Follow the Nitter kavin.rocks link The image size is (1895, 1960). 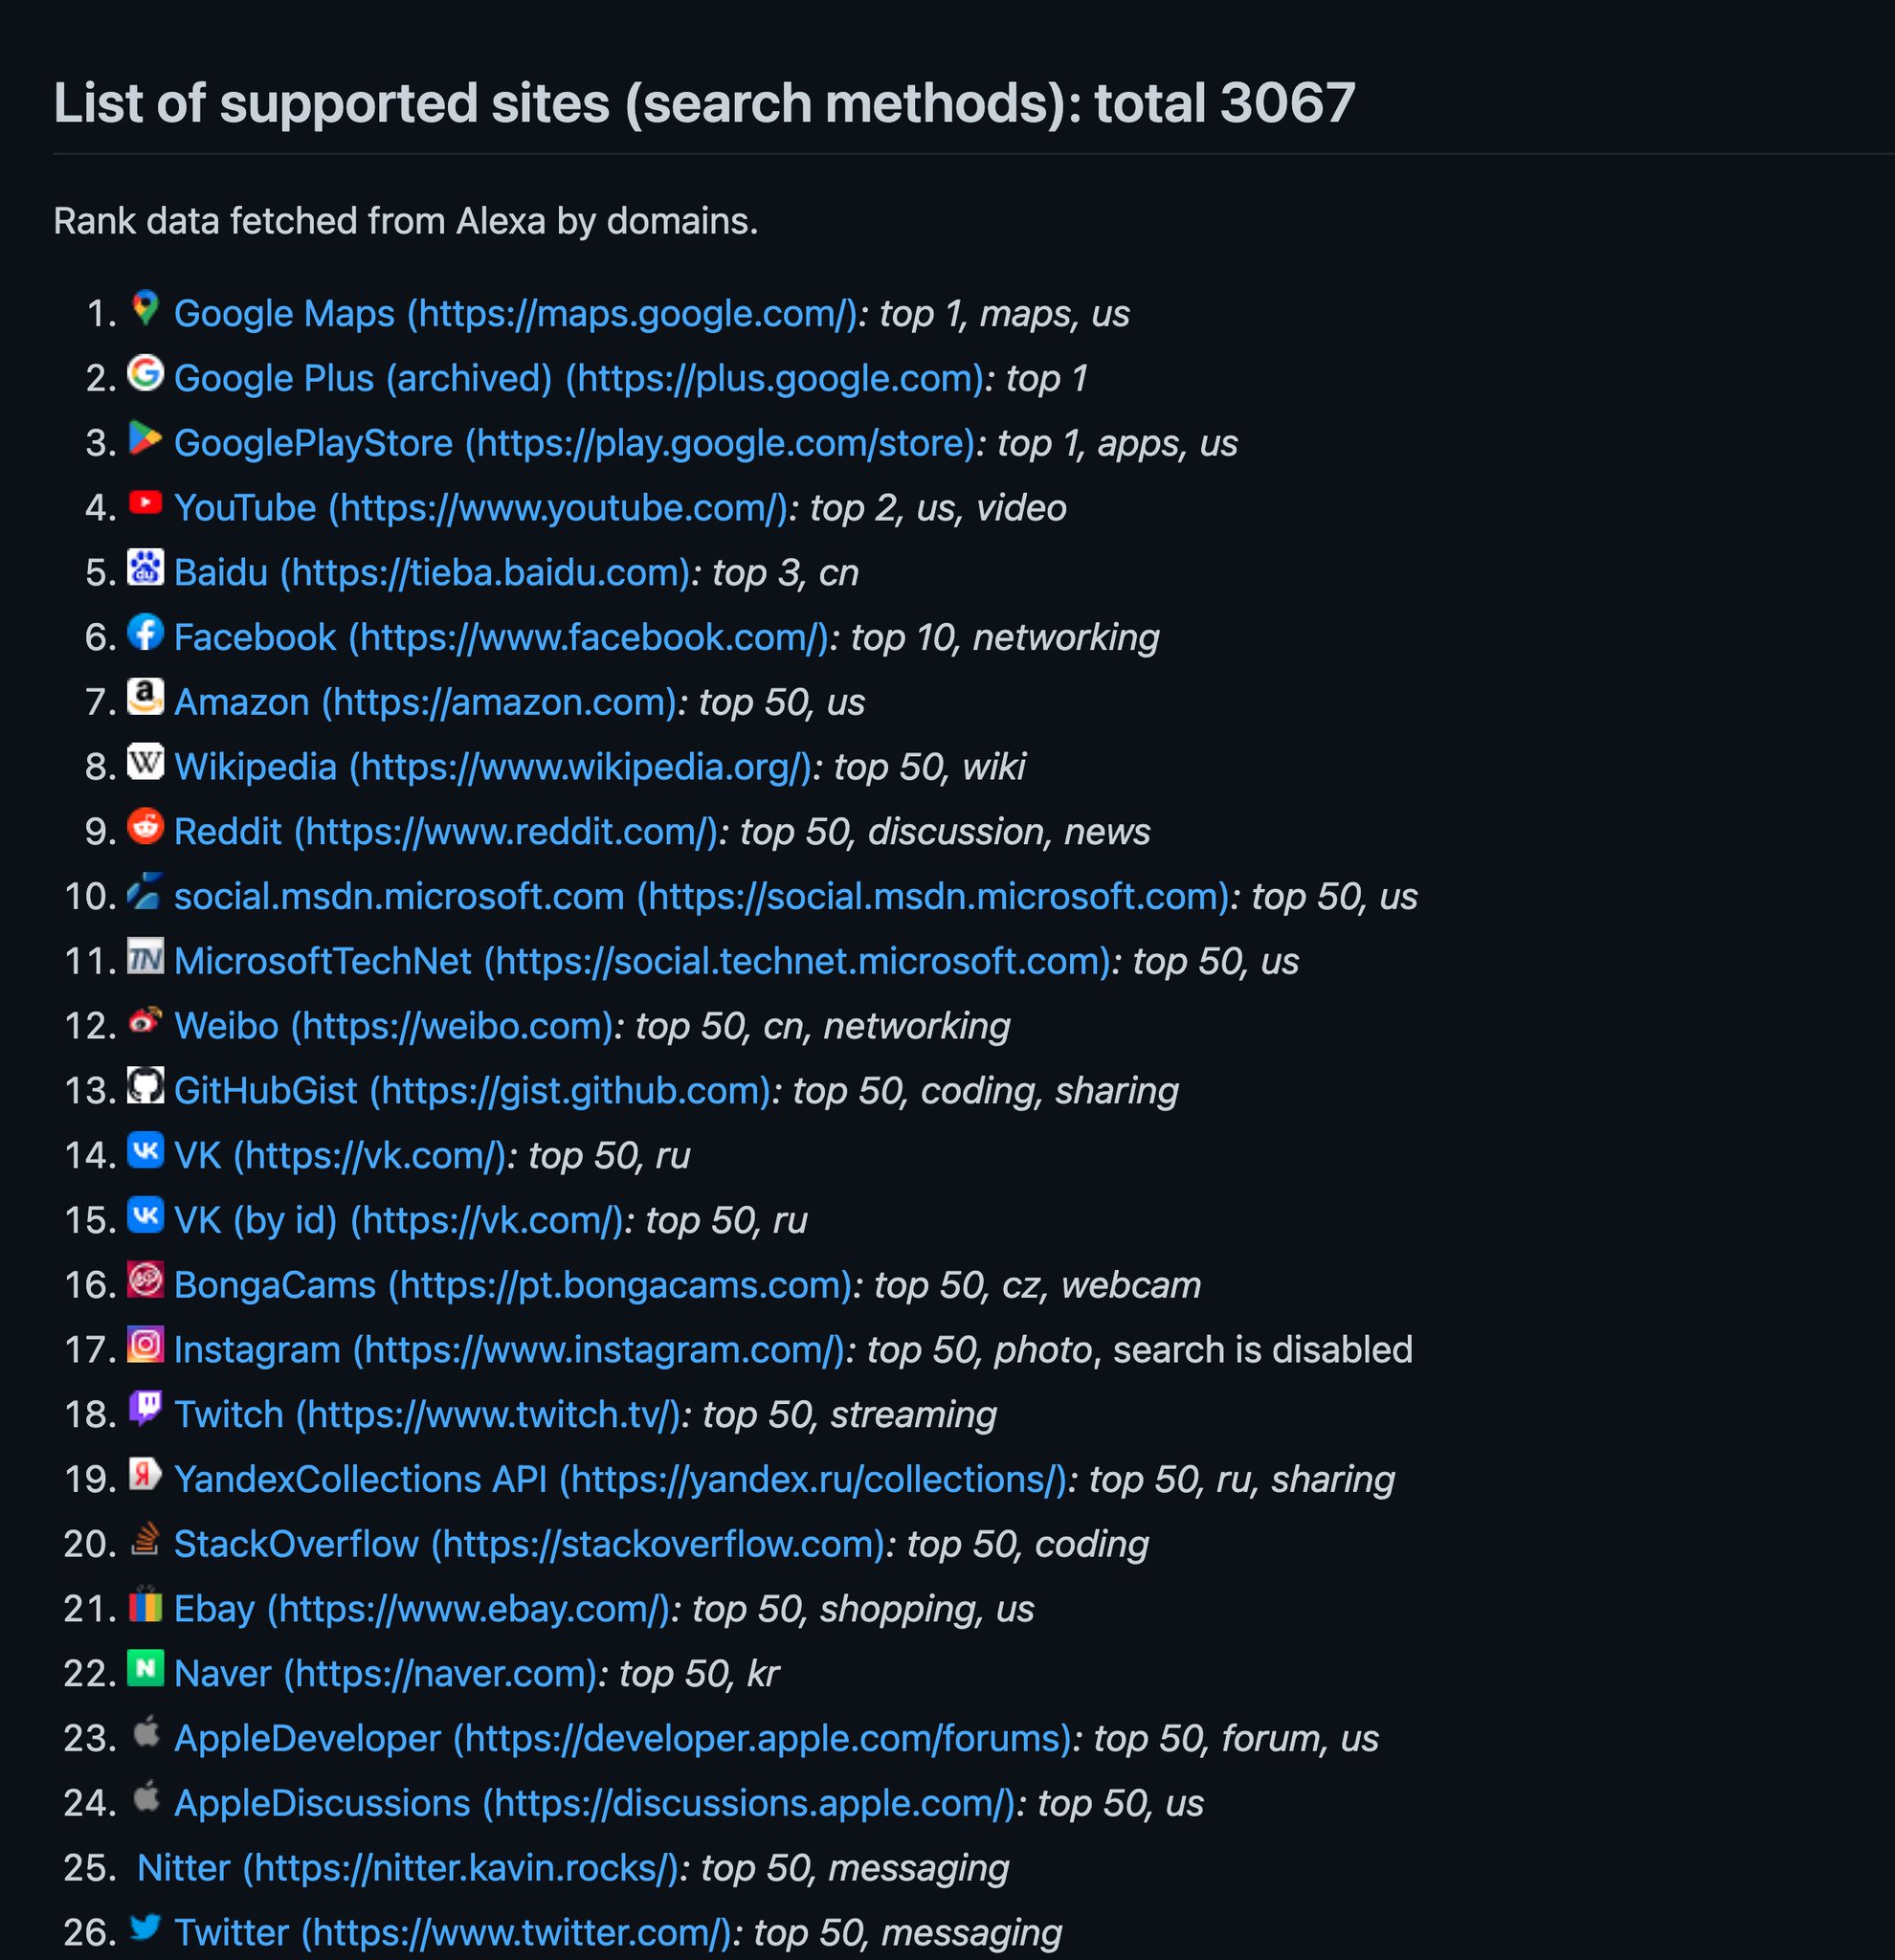[408, 1868]
